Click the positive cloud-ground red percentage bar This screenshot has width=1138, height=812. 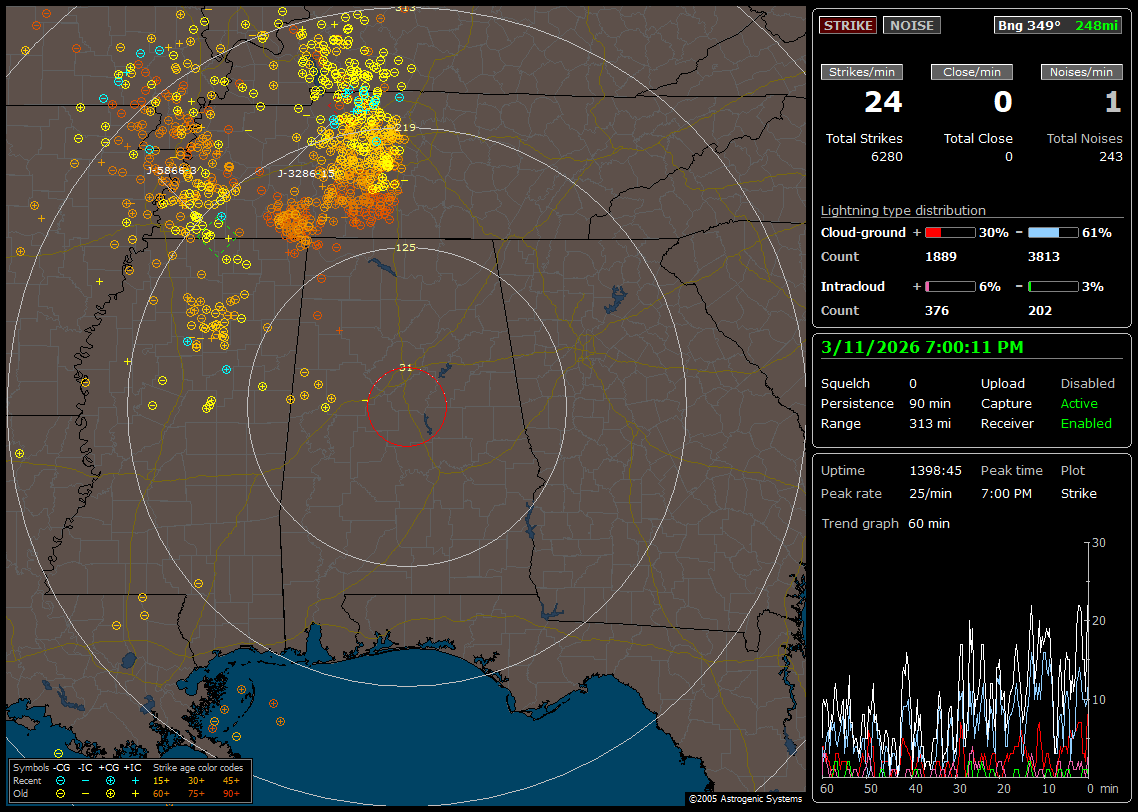pos(949,232)
